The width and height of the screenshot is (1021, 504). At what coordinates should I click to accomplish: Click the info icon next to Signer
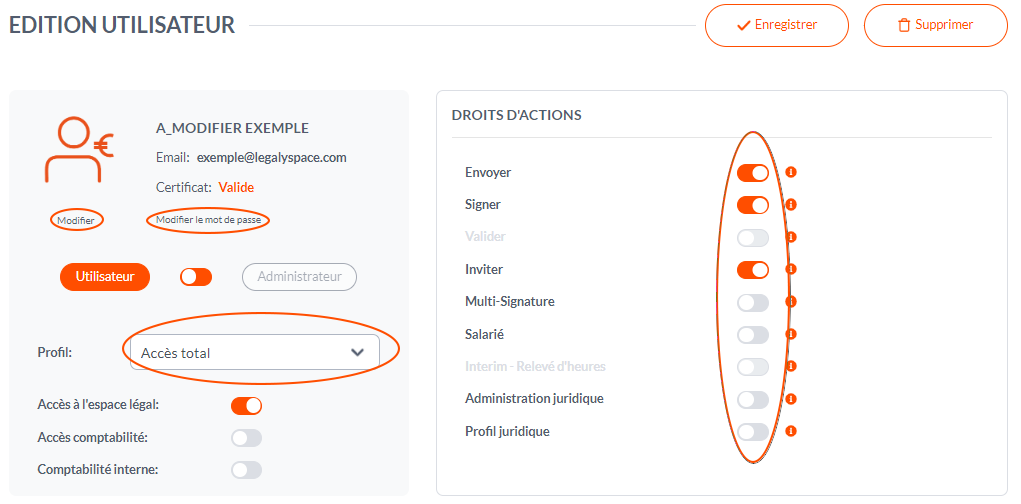click(x=791, y=204)
